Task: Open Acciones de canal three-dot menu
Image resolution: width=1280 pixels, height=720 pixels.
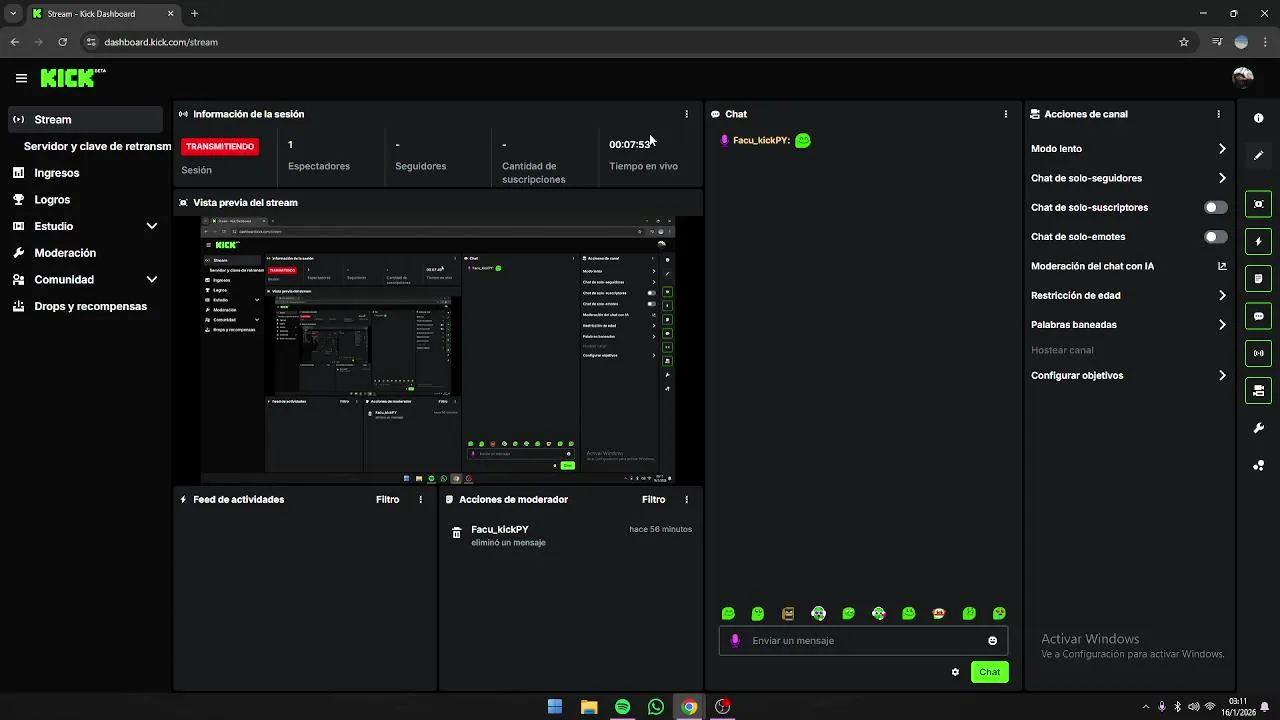Action: click(x=1218, y=114)
